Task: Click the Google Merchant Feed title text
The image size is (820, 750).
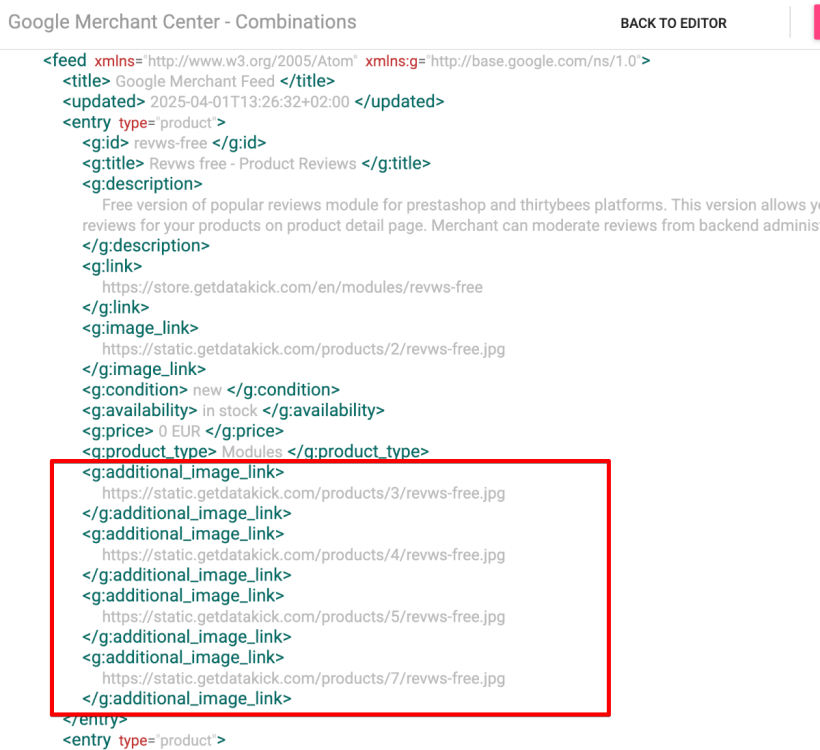Action: (x=196, y=82)
